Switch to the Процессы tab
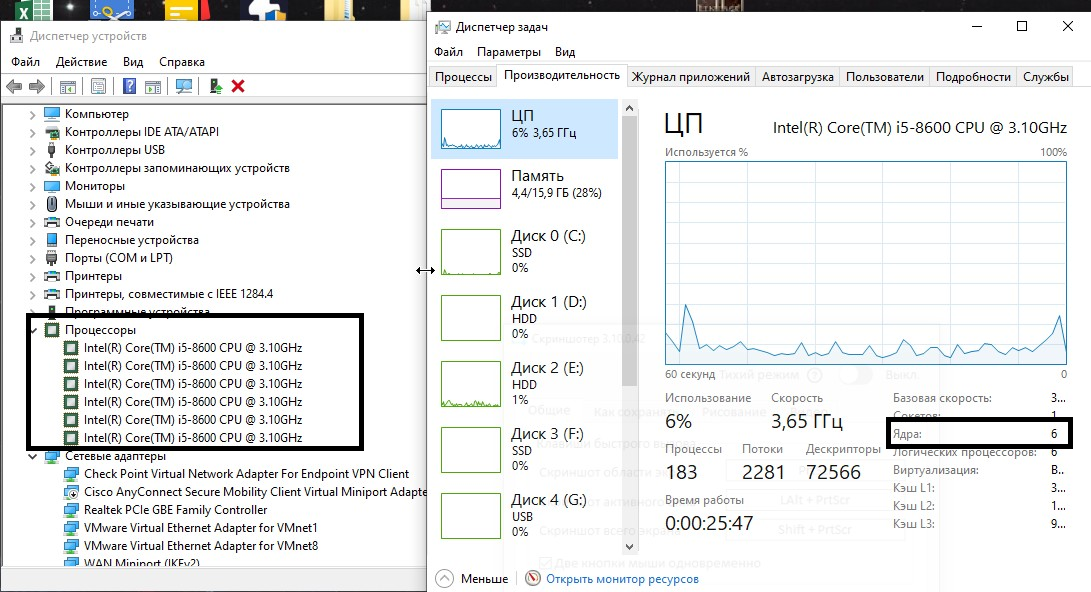The image size is (1091, 592). (463, 77)
